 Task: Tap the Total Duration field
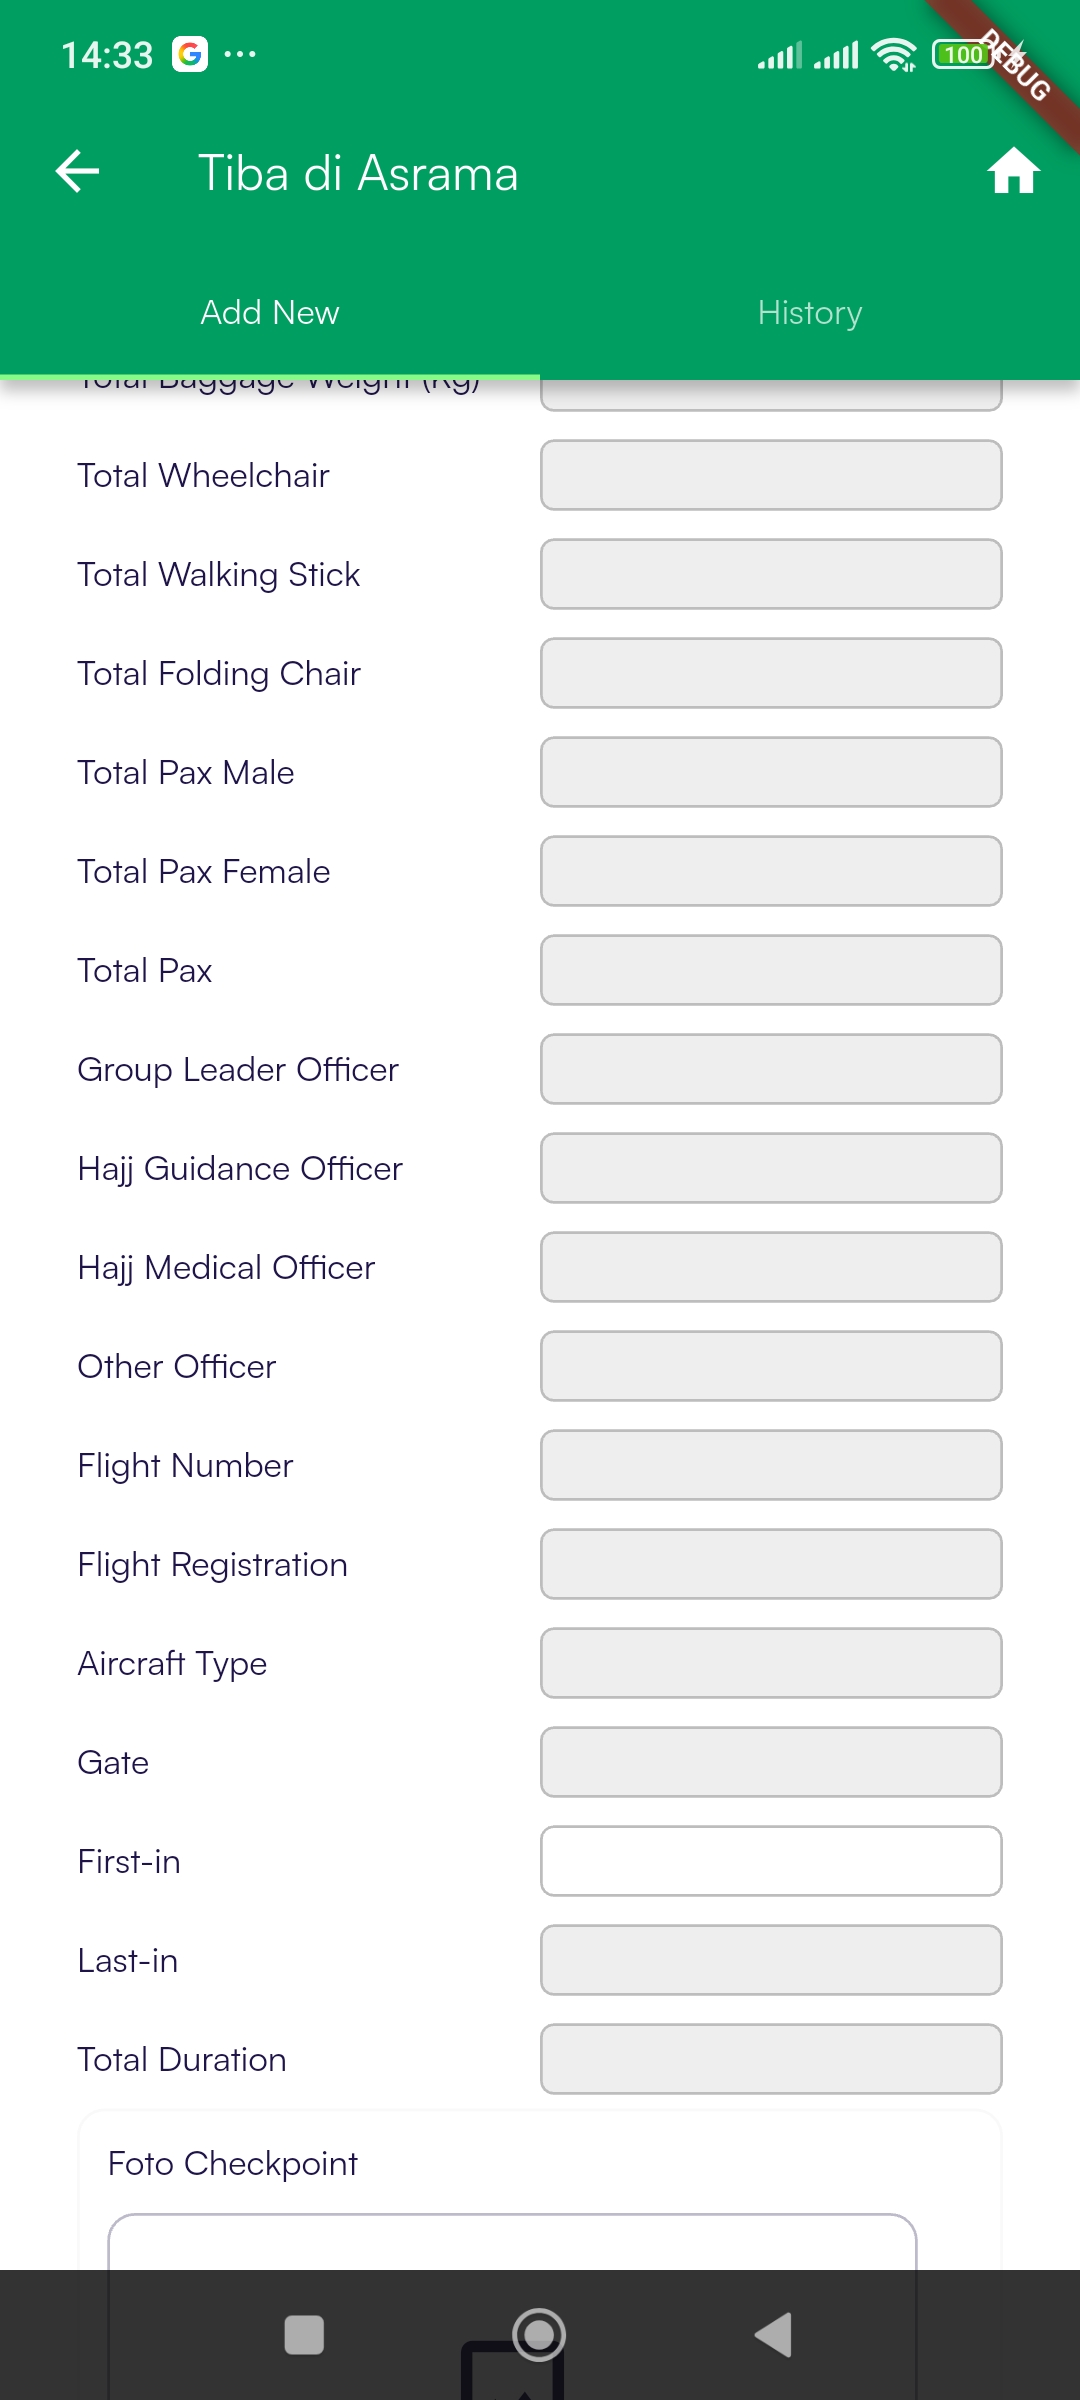[771, 2059]
